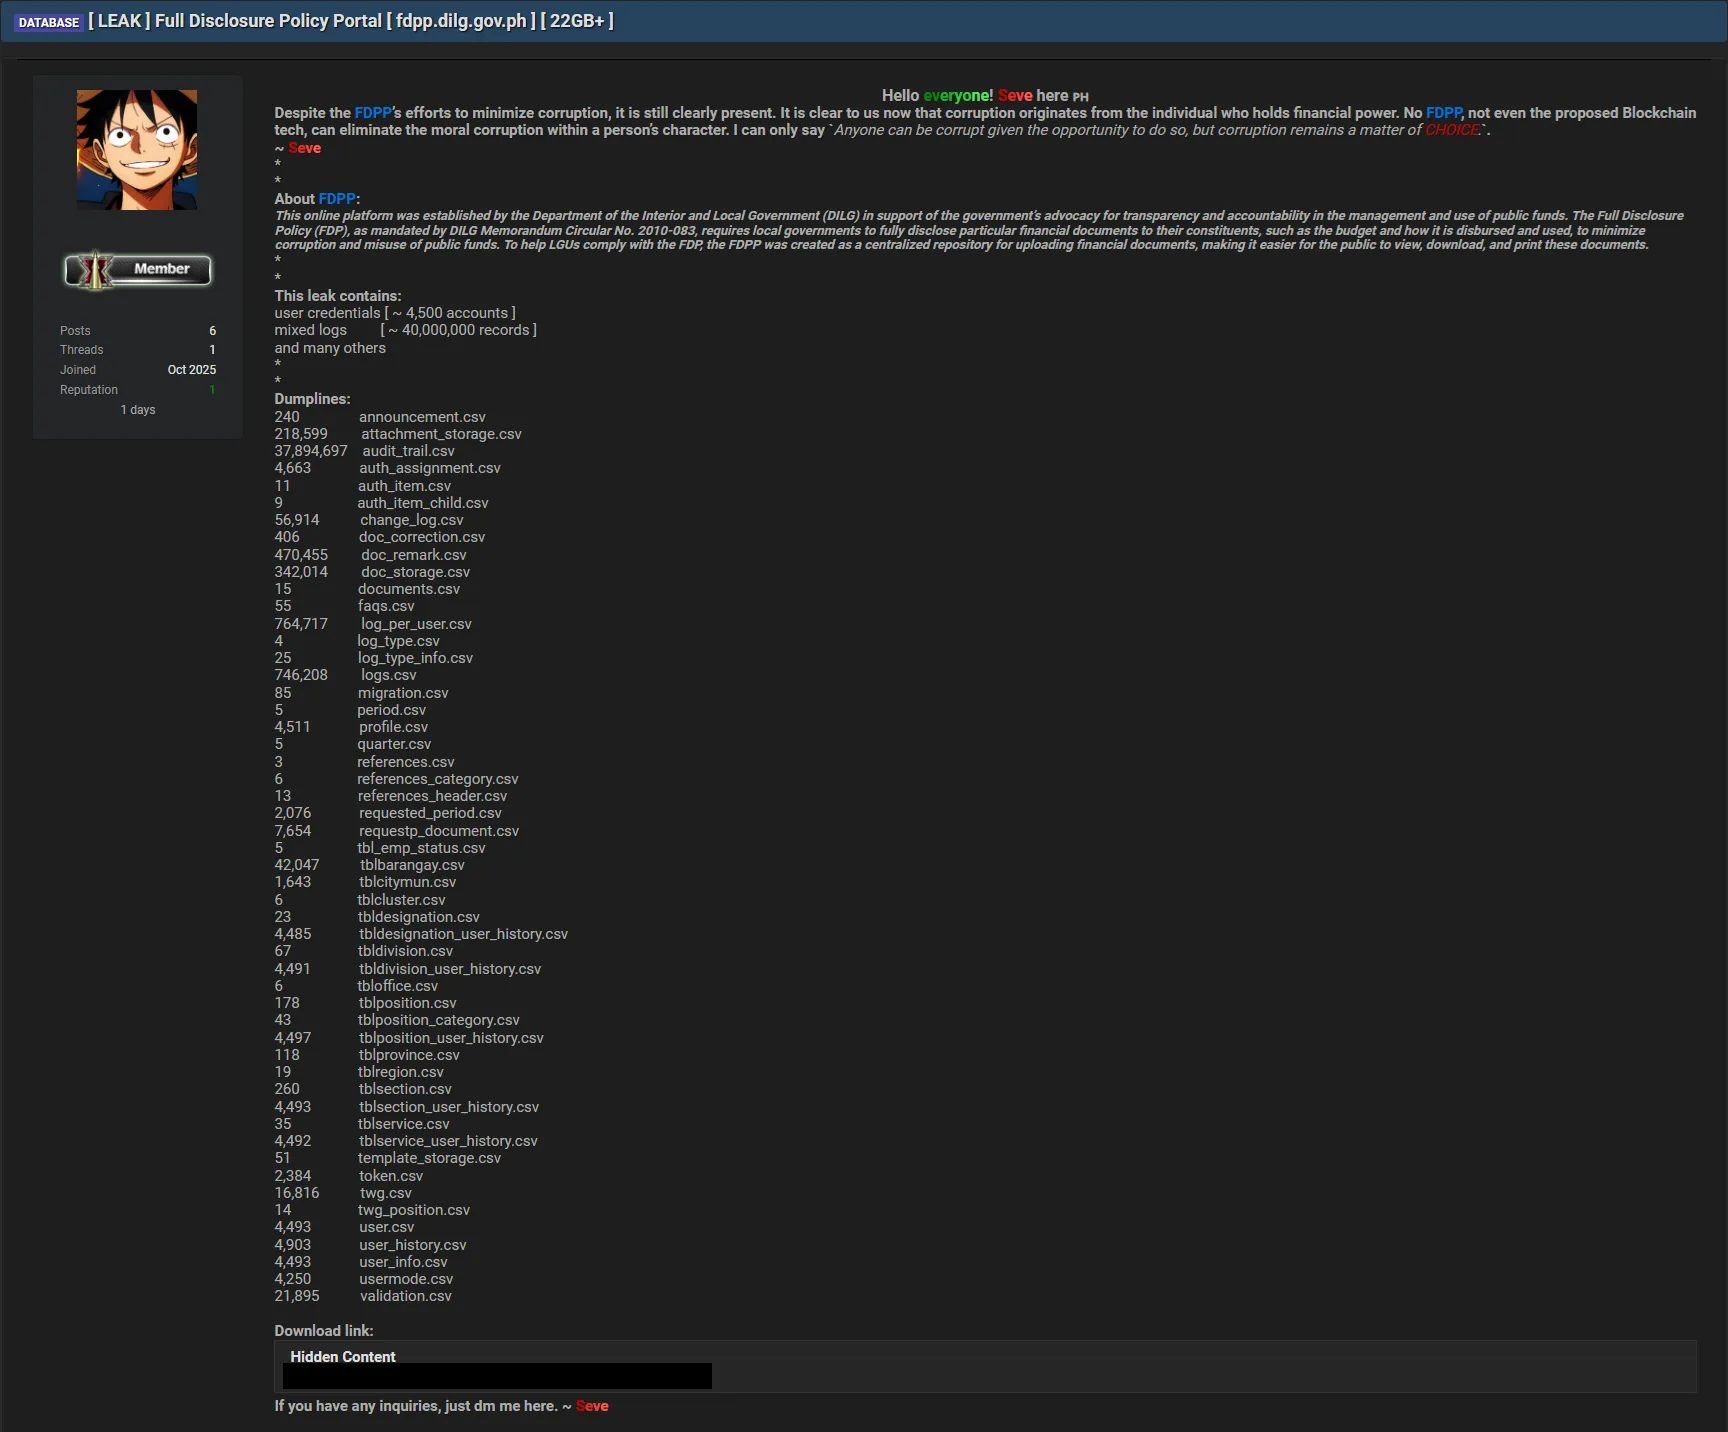Select the 1 days timestamp
The image size is (1728, 1432).
[x=137, y=409]
